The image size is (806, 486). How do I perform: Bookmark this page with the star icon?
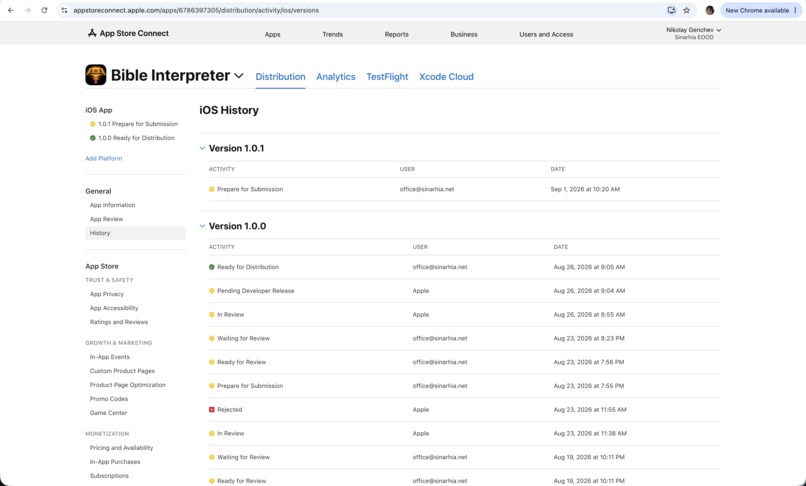tap(686, 10)
